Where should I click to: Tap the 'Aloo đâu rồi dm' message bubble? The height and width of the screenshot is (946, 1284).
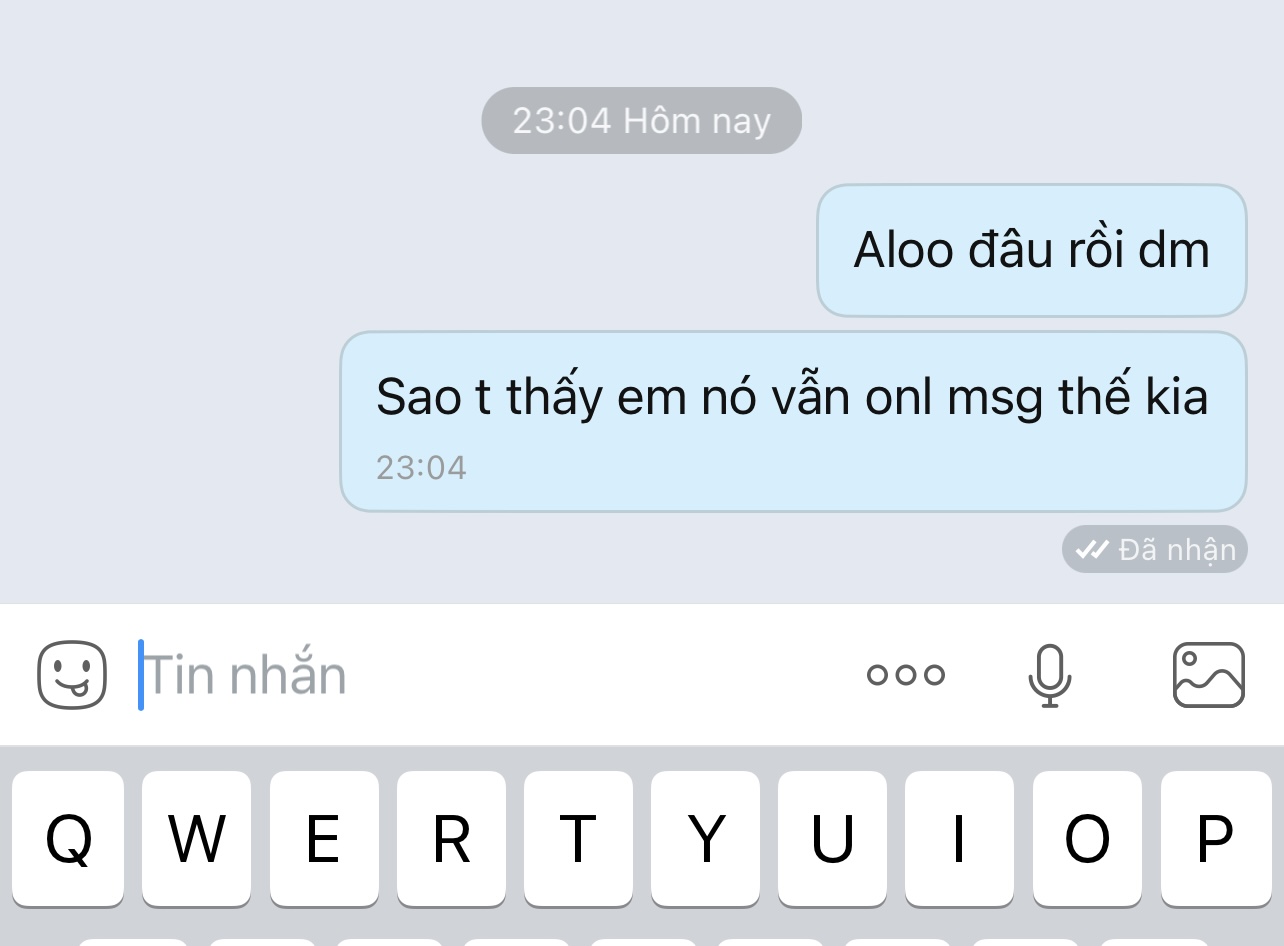[x=1032, y=250]
